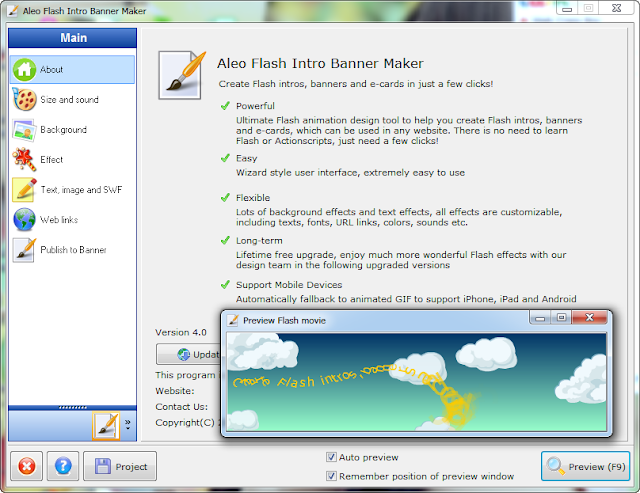Go to Text, image and SWF section
Screen dimensions: 640x493
72,190
